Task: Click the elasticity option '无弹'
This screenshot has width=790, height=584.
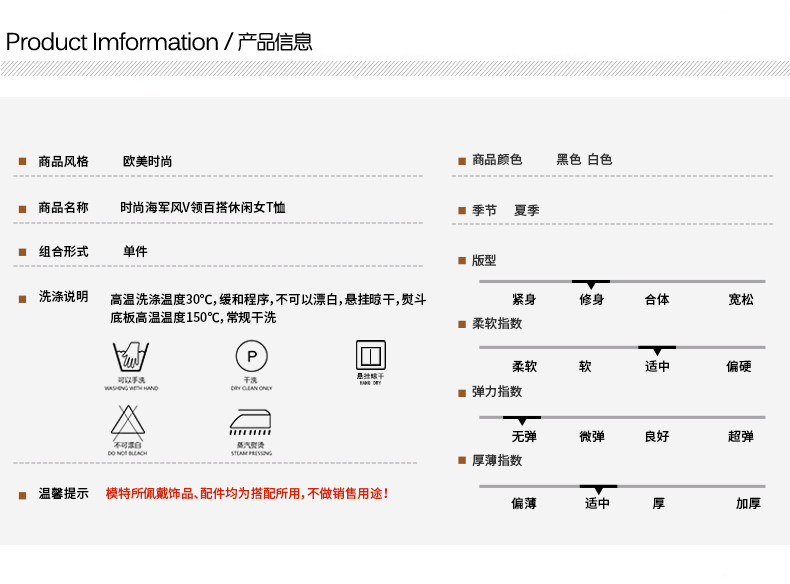Action: point(524,436)
